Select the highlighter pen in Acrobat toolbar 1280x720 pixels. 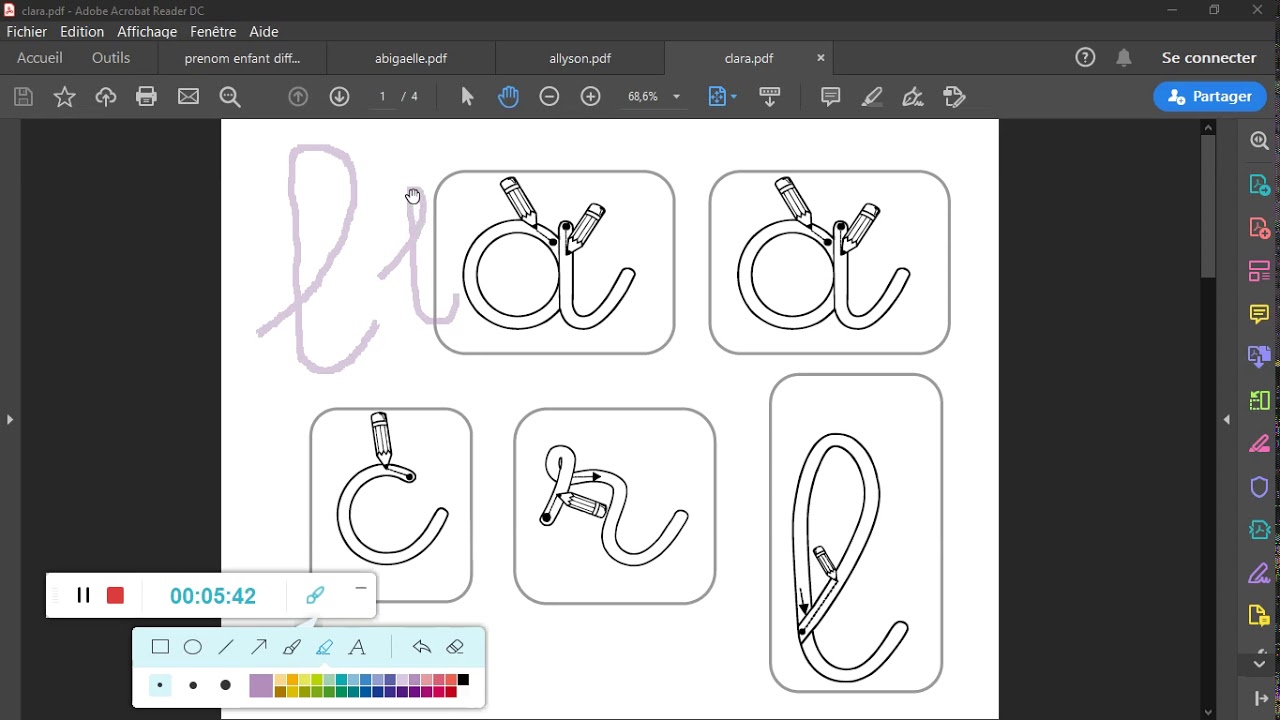[872, 97]
